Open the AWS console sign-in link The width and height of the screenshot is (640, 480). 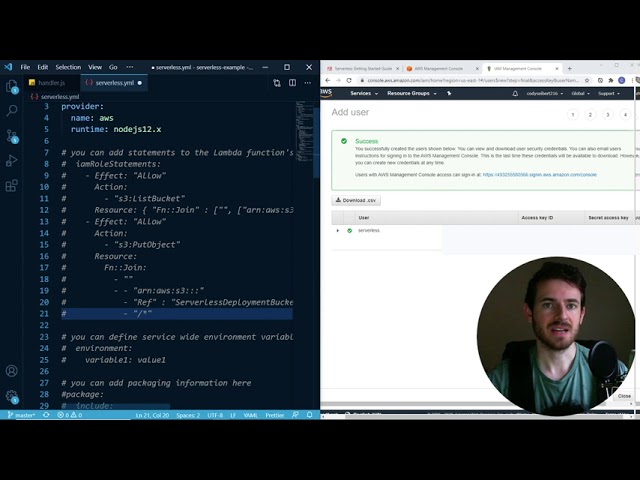pyautogui.click(x=539, y=175)
